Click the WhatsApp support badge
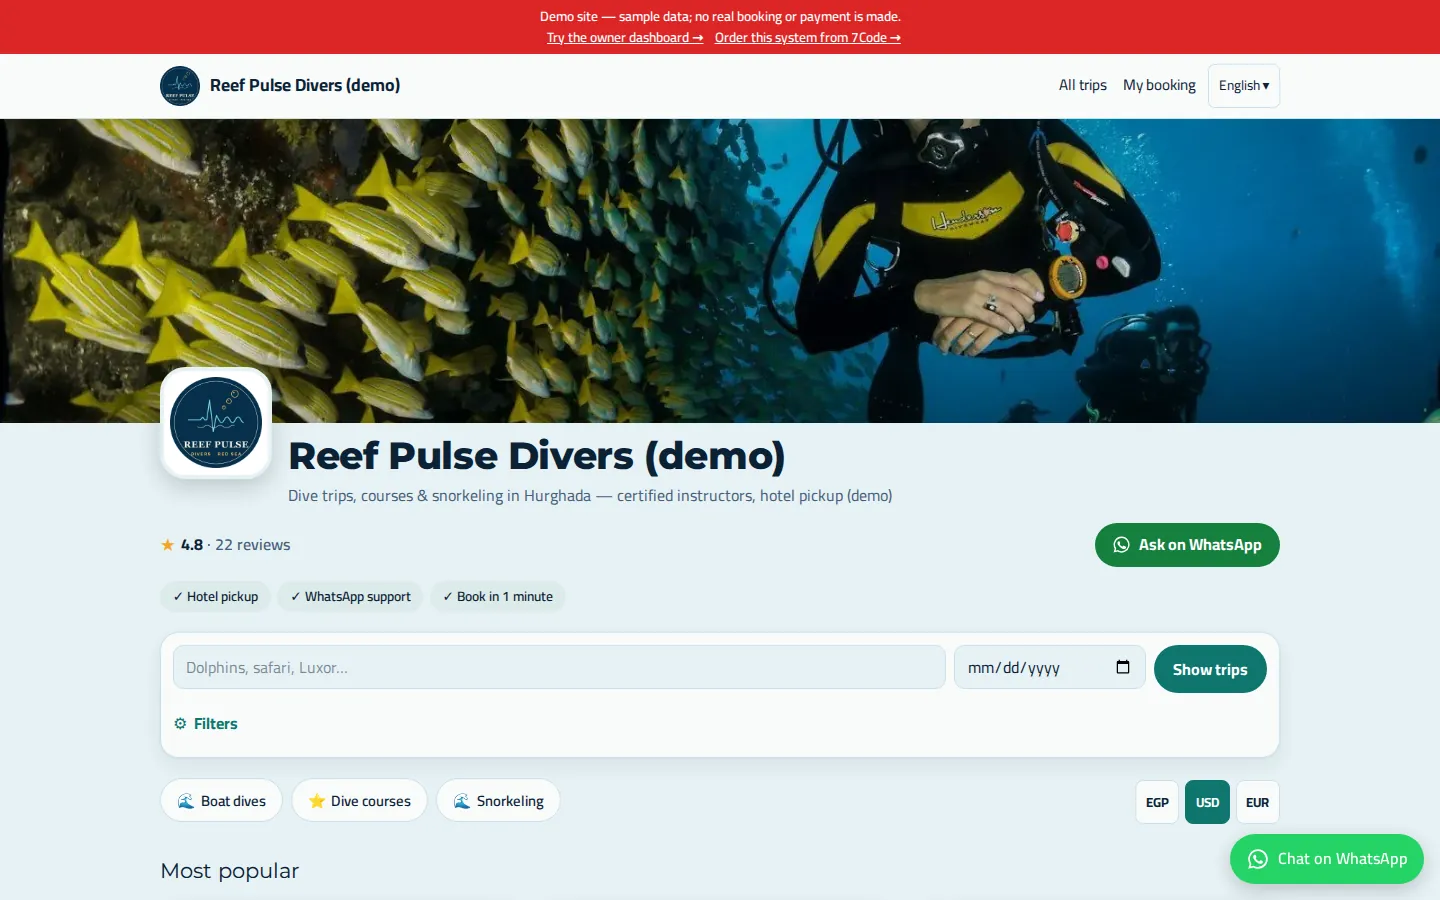 [x=351, y=597]
